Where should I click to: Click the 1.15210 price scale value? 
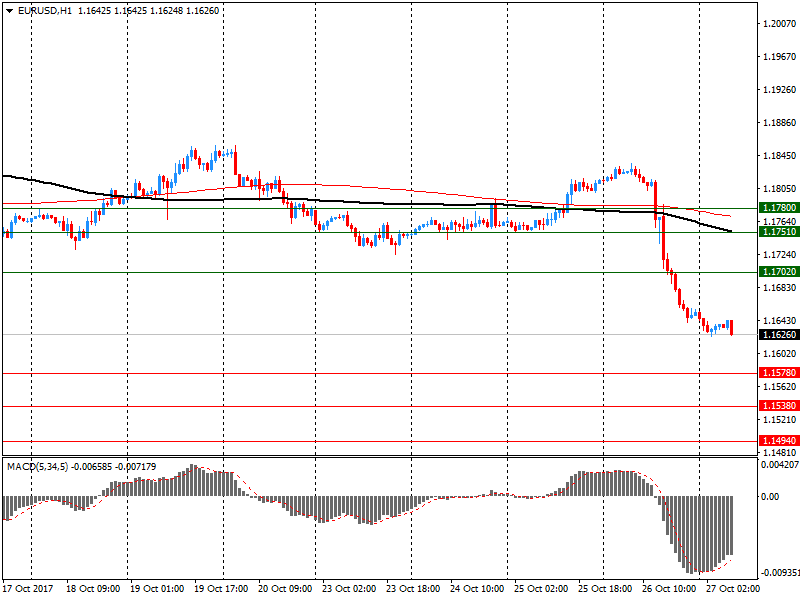[x=780, y=420]
